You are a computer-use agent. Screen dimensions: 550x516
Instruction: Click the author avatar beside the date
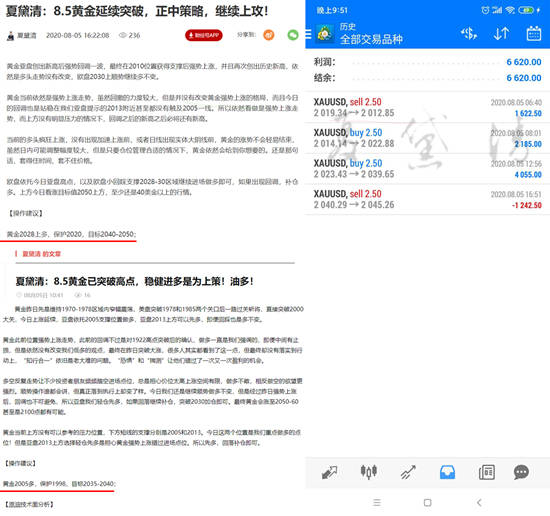11,35
